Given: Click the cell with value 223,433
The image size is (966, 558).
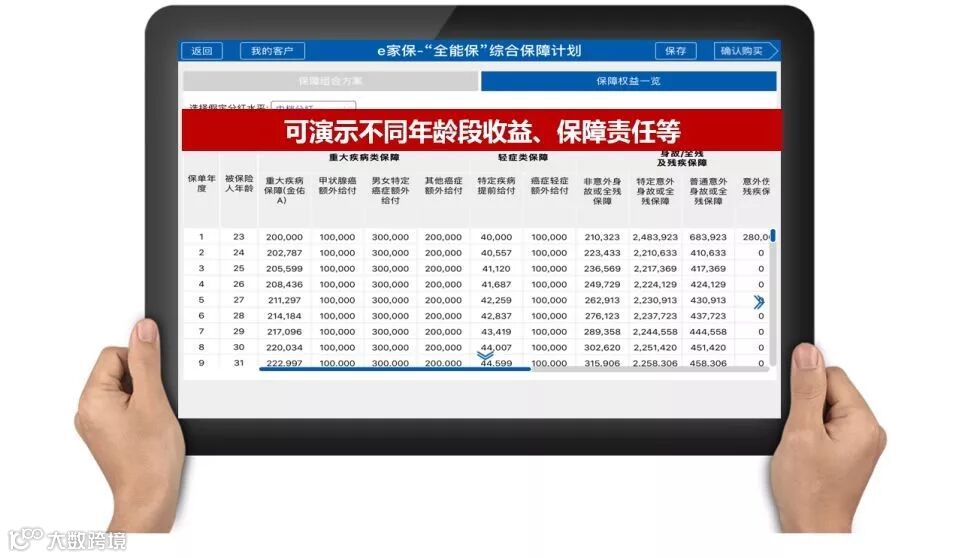Looking at the screenshot, I should tap(602, 253).
